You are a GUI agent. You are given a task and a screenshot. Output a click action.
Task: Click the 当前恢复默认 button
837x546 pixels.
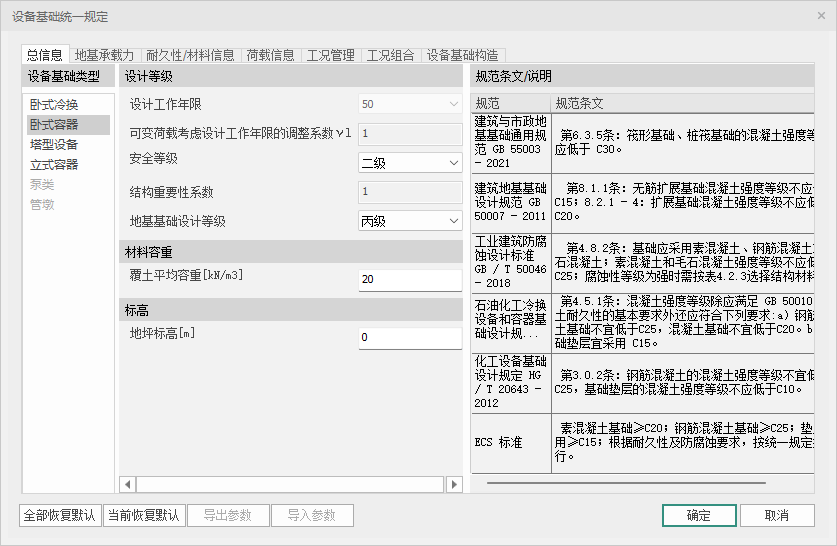pos(143,516)
